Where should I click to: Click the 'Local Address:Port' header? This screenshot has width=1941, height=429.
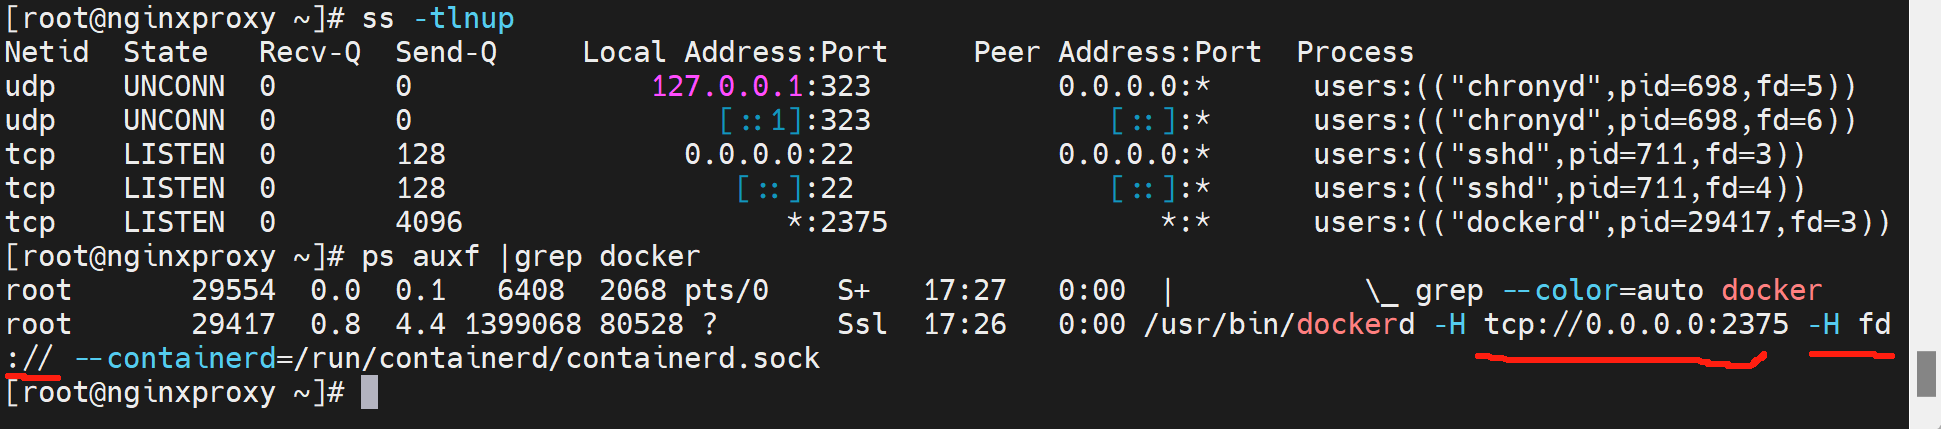[x=734, y=52]
